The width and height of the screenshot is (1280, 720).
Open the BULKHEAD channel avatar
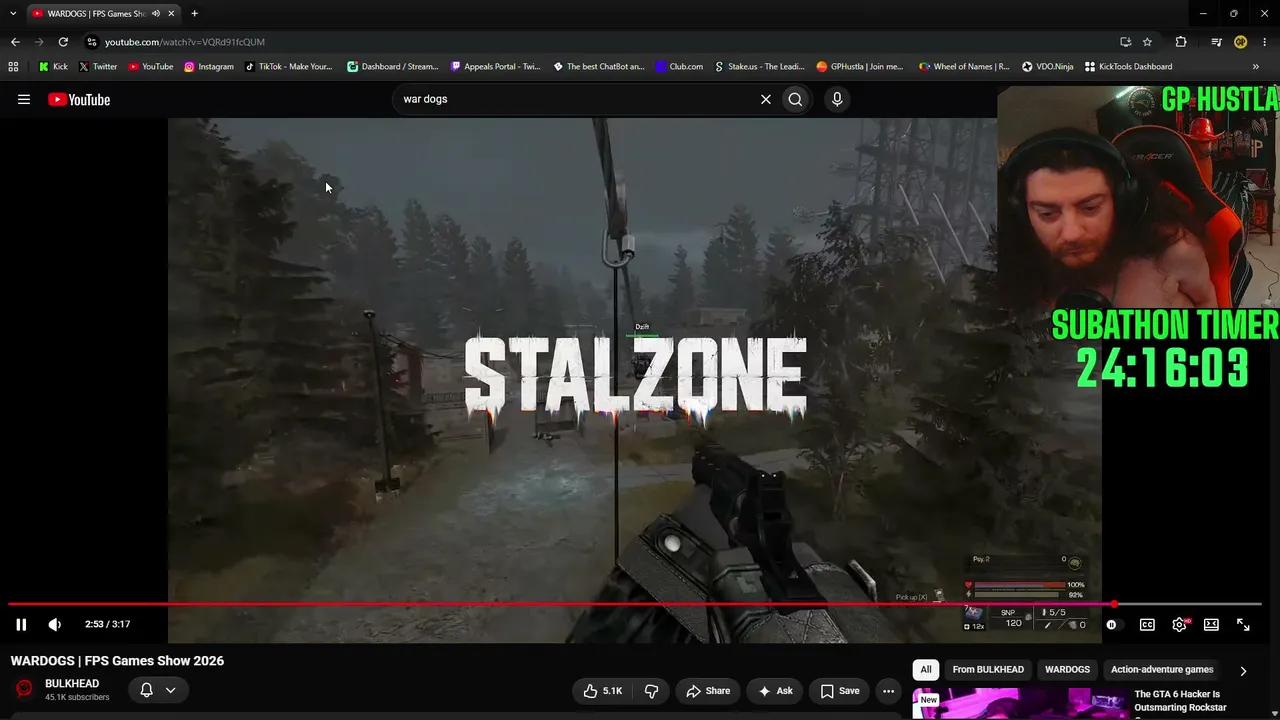click(24, 689)
